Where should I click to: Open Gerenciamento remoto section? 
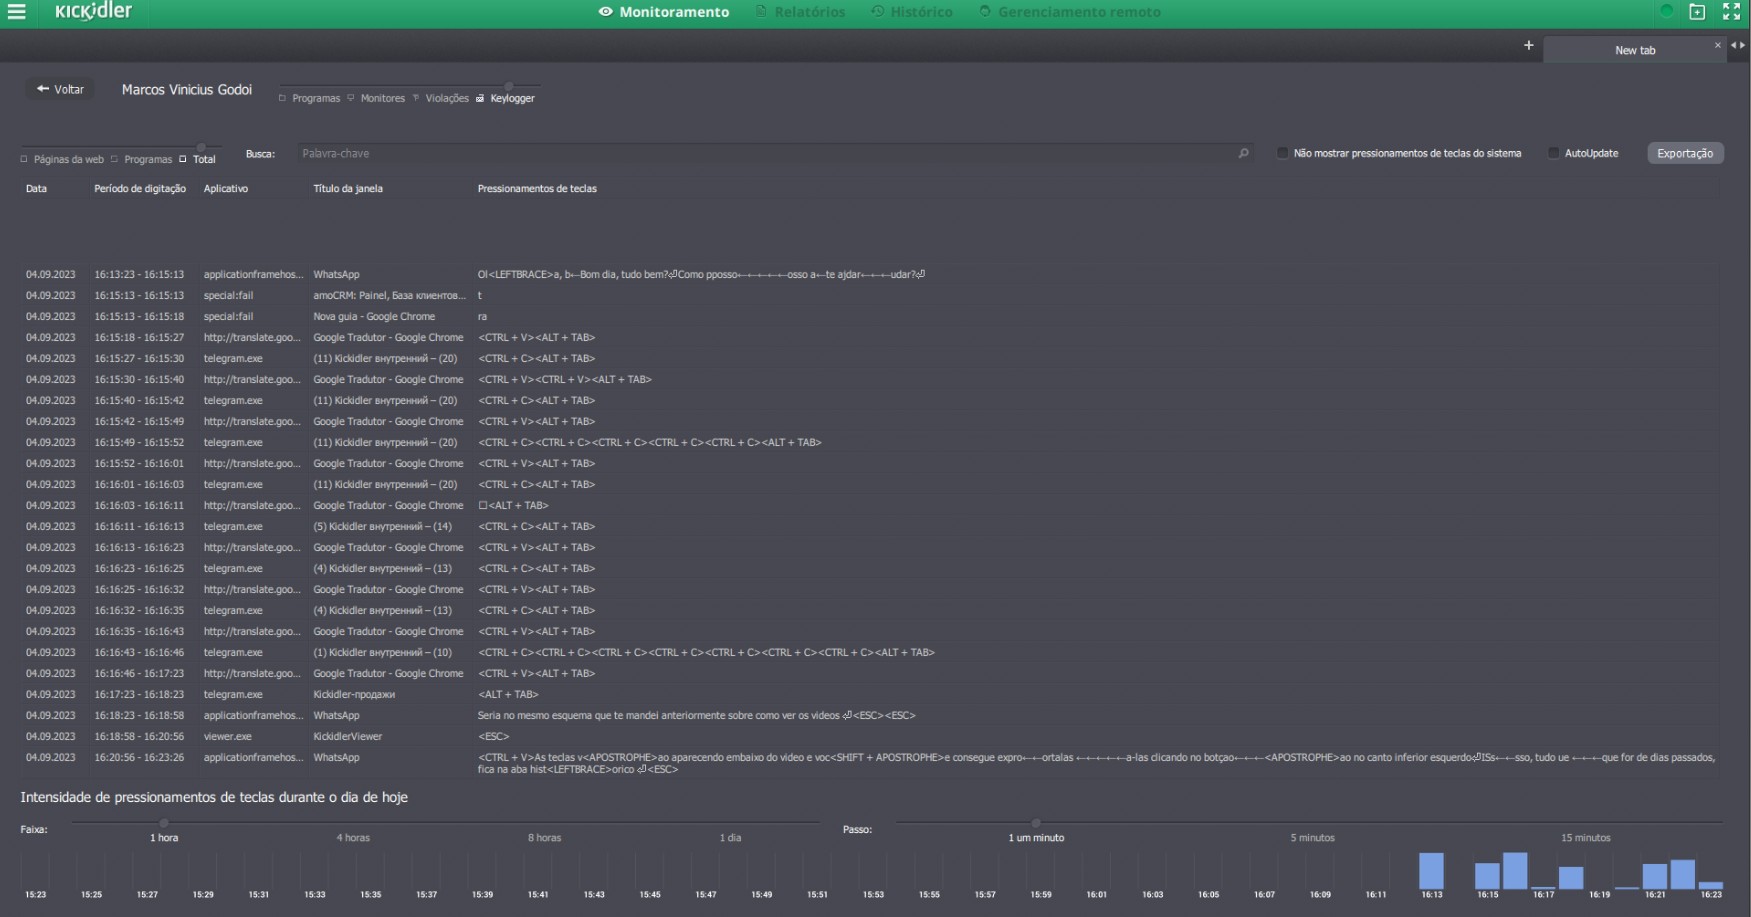(x=1070, y=12)
